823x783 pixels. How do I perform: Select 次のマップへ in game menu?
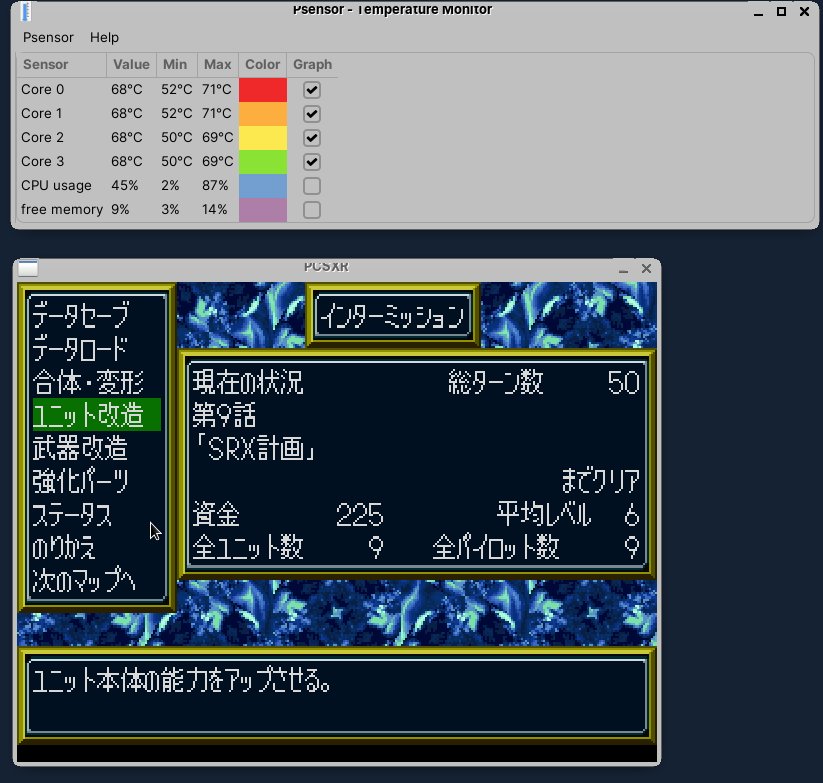click(x=84, y=580)
